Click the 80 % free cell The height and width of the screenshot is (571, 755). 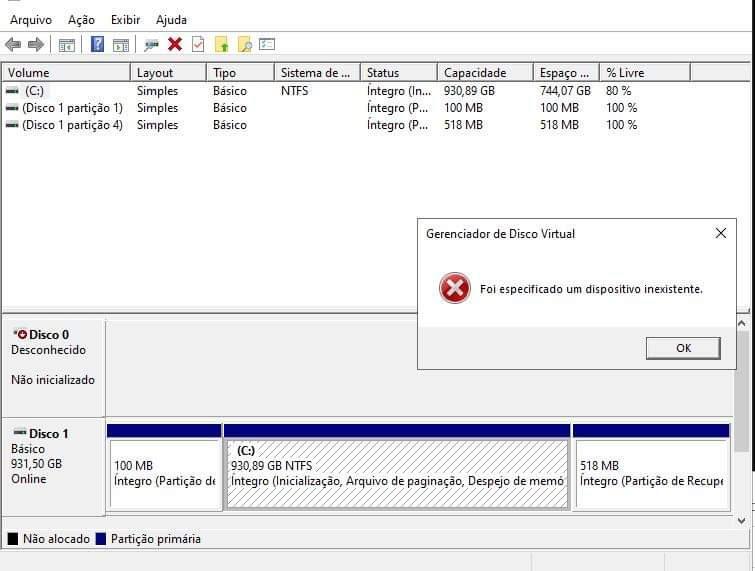[x=618, y=91]
